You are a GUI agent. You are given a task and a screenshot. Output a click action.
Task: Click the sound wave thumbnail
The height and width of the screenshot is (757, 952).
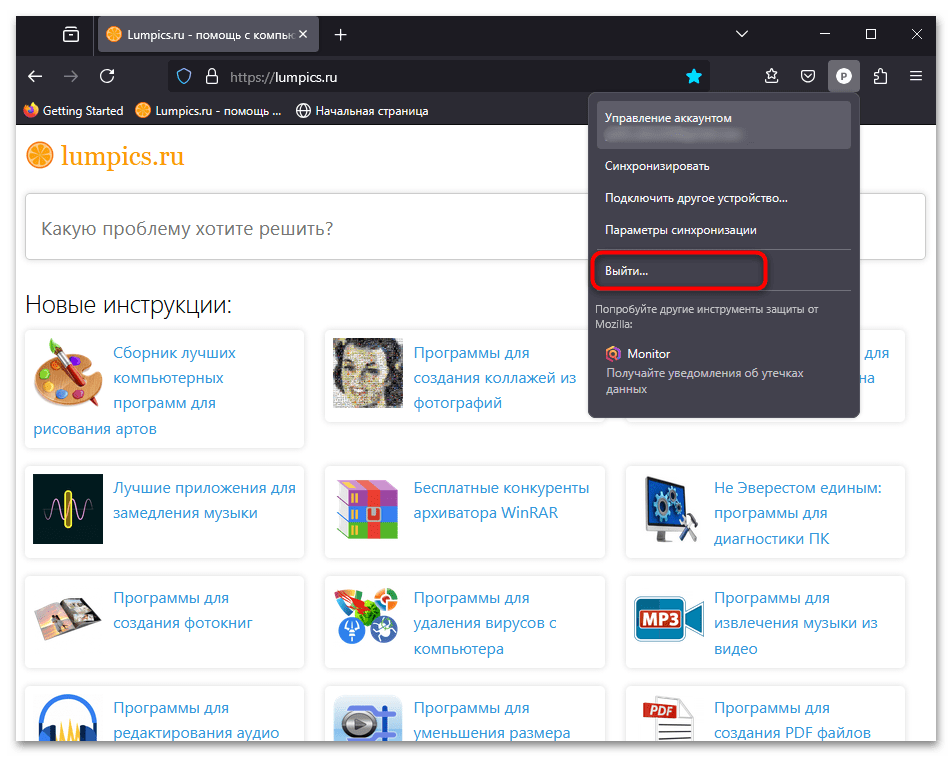click(68, 509)
